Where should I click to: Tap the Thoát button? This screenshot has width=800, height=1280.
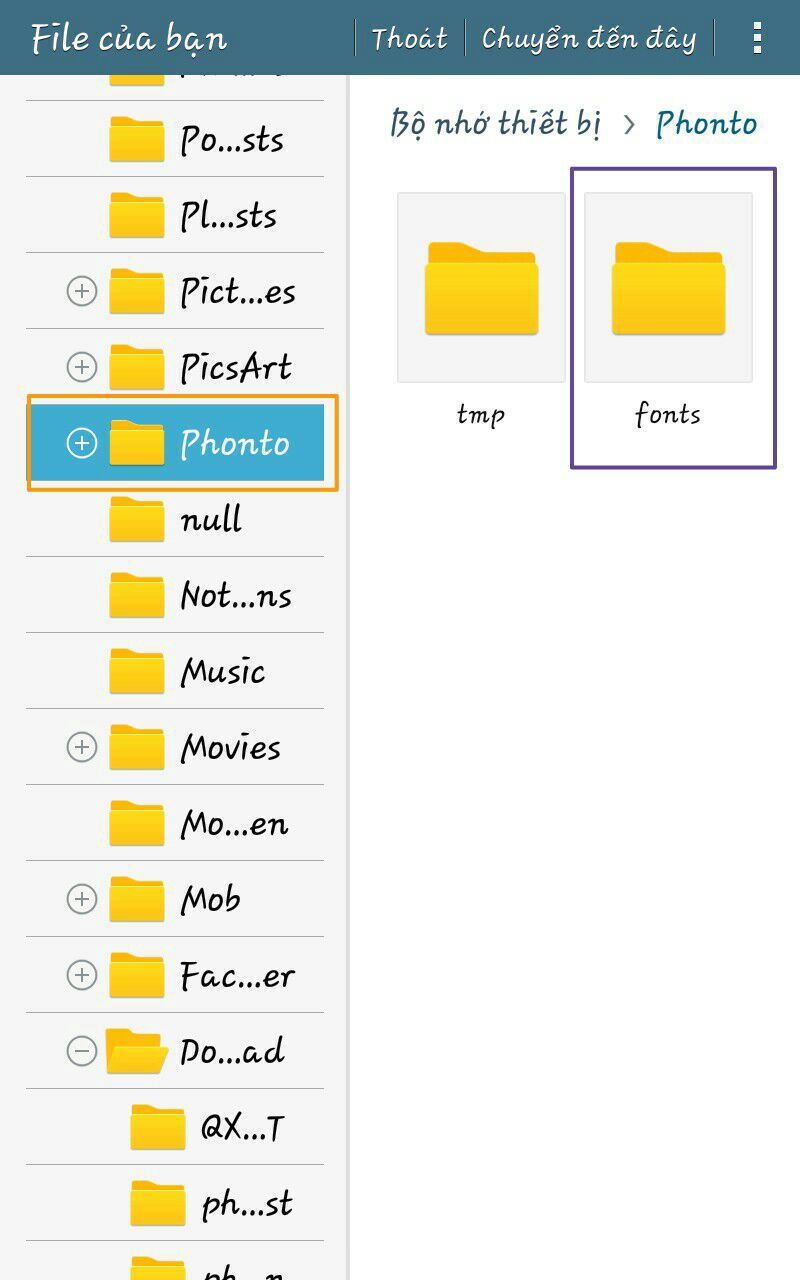click(409, 38)
